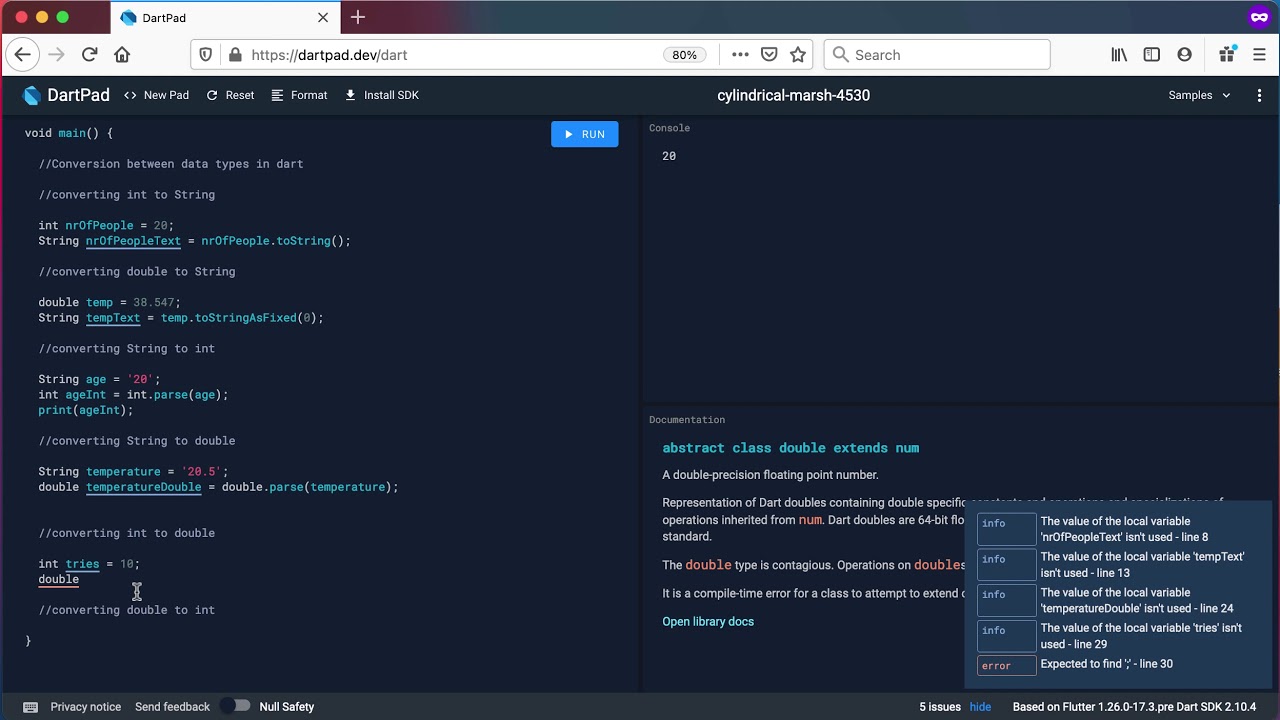
Task: Click New Pad in the DartPad toolbar
Action: [156, 95]
